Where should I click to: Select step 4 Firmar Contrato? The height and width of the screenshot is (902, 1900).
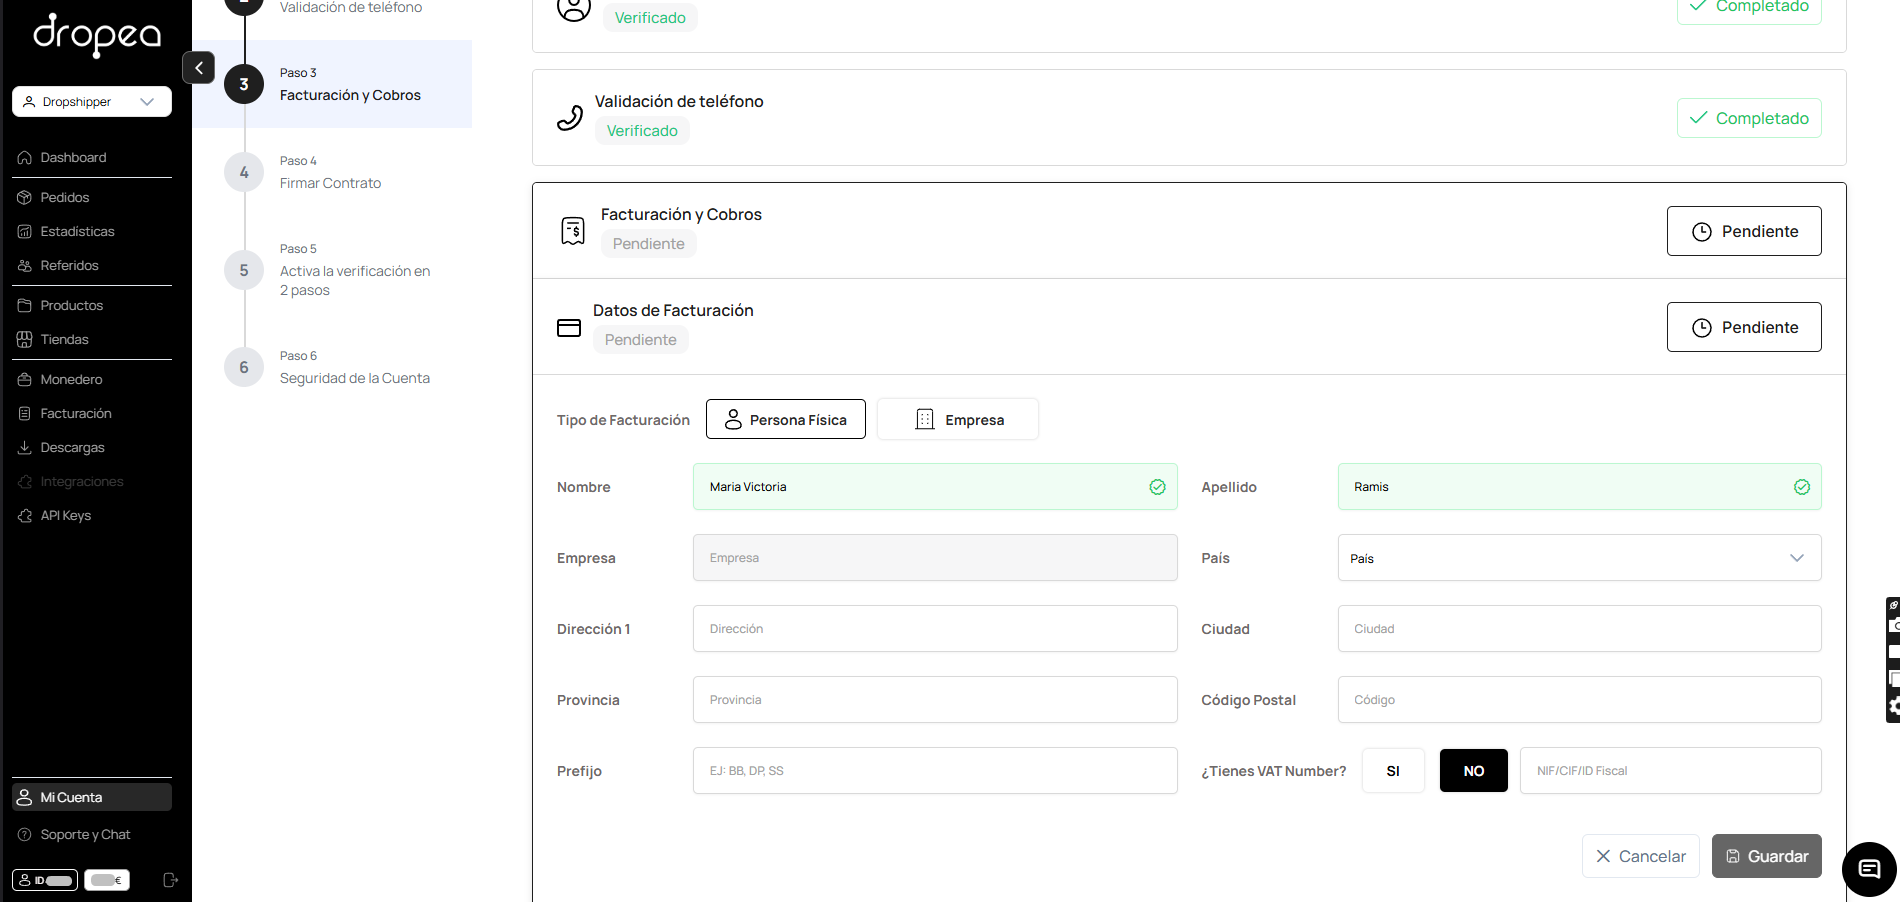(x=330, y=173)
